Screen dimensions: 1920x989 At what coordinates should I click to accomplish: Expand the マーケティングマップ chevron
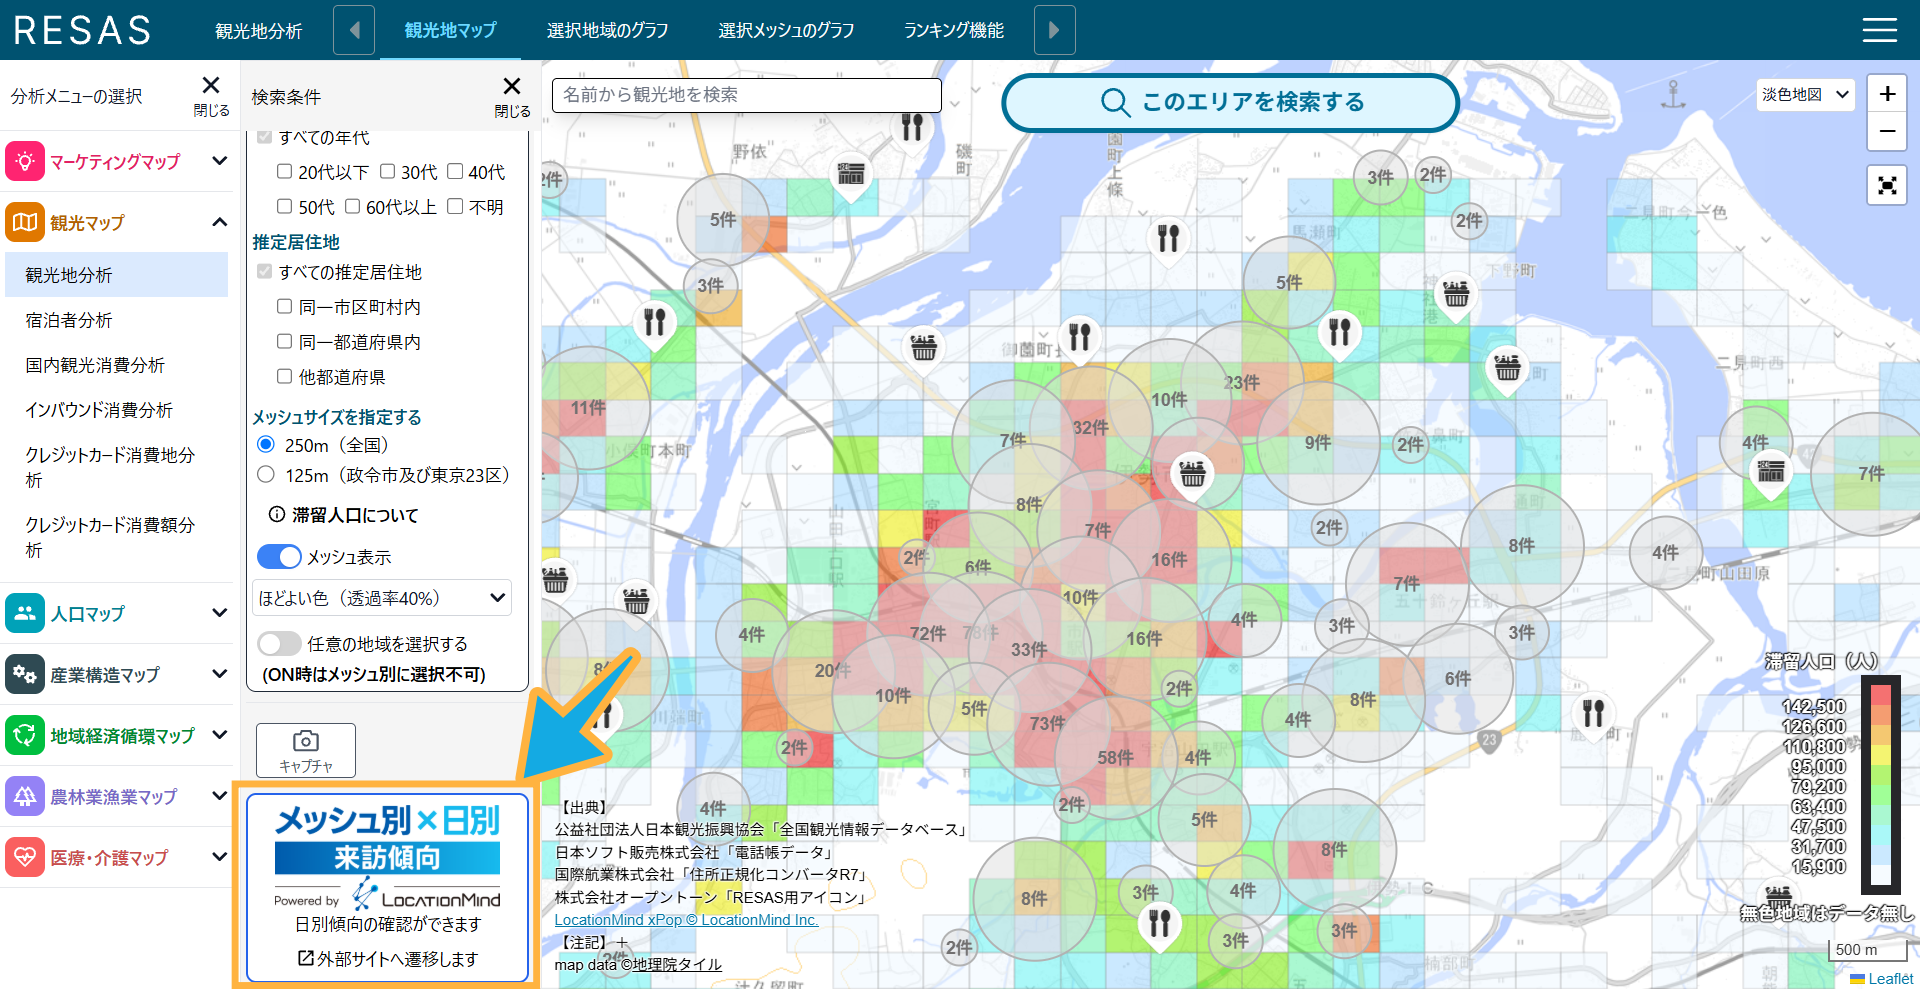[219, 160]
